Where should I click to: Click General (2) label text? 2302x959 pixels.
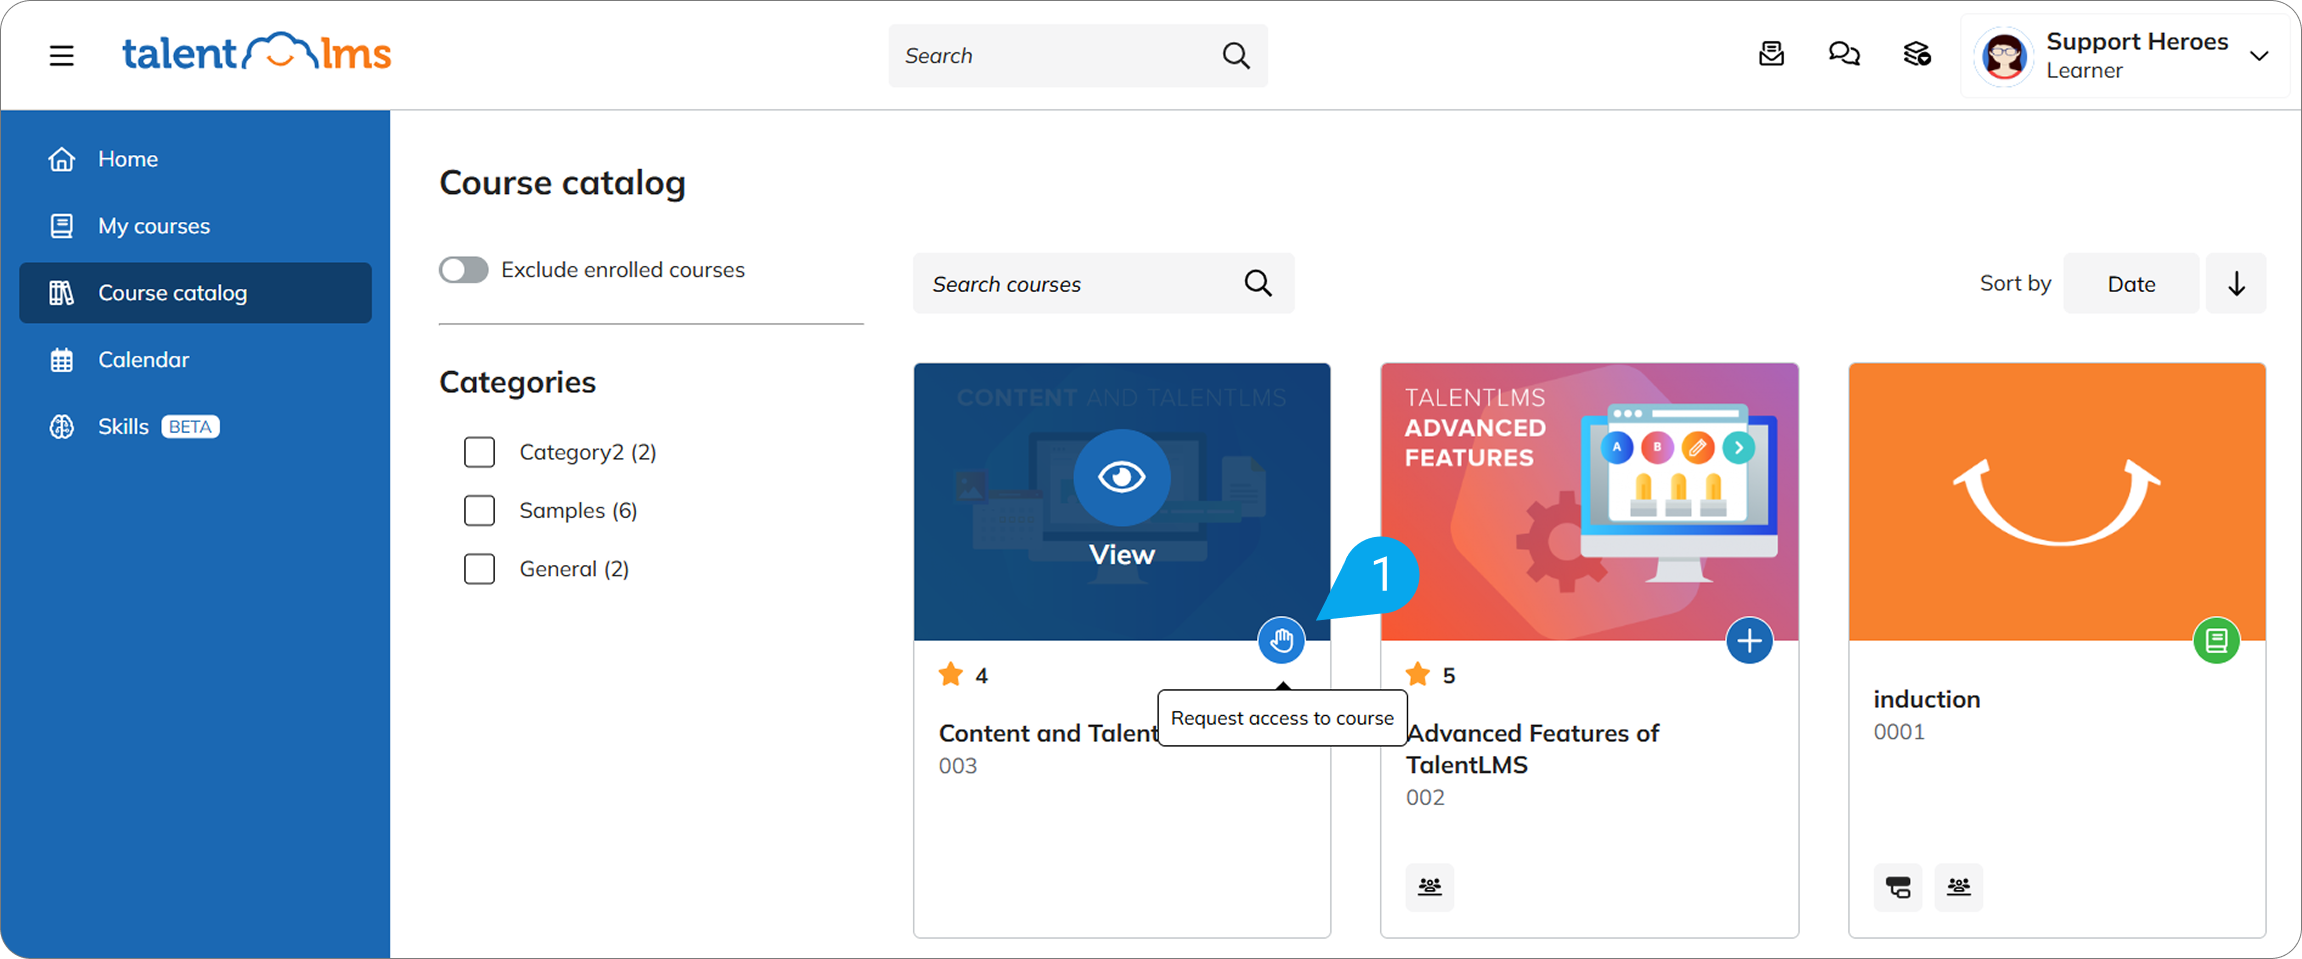pyautogui.click(x=574, y=569)
